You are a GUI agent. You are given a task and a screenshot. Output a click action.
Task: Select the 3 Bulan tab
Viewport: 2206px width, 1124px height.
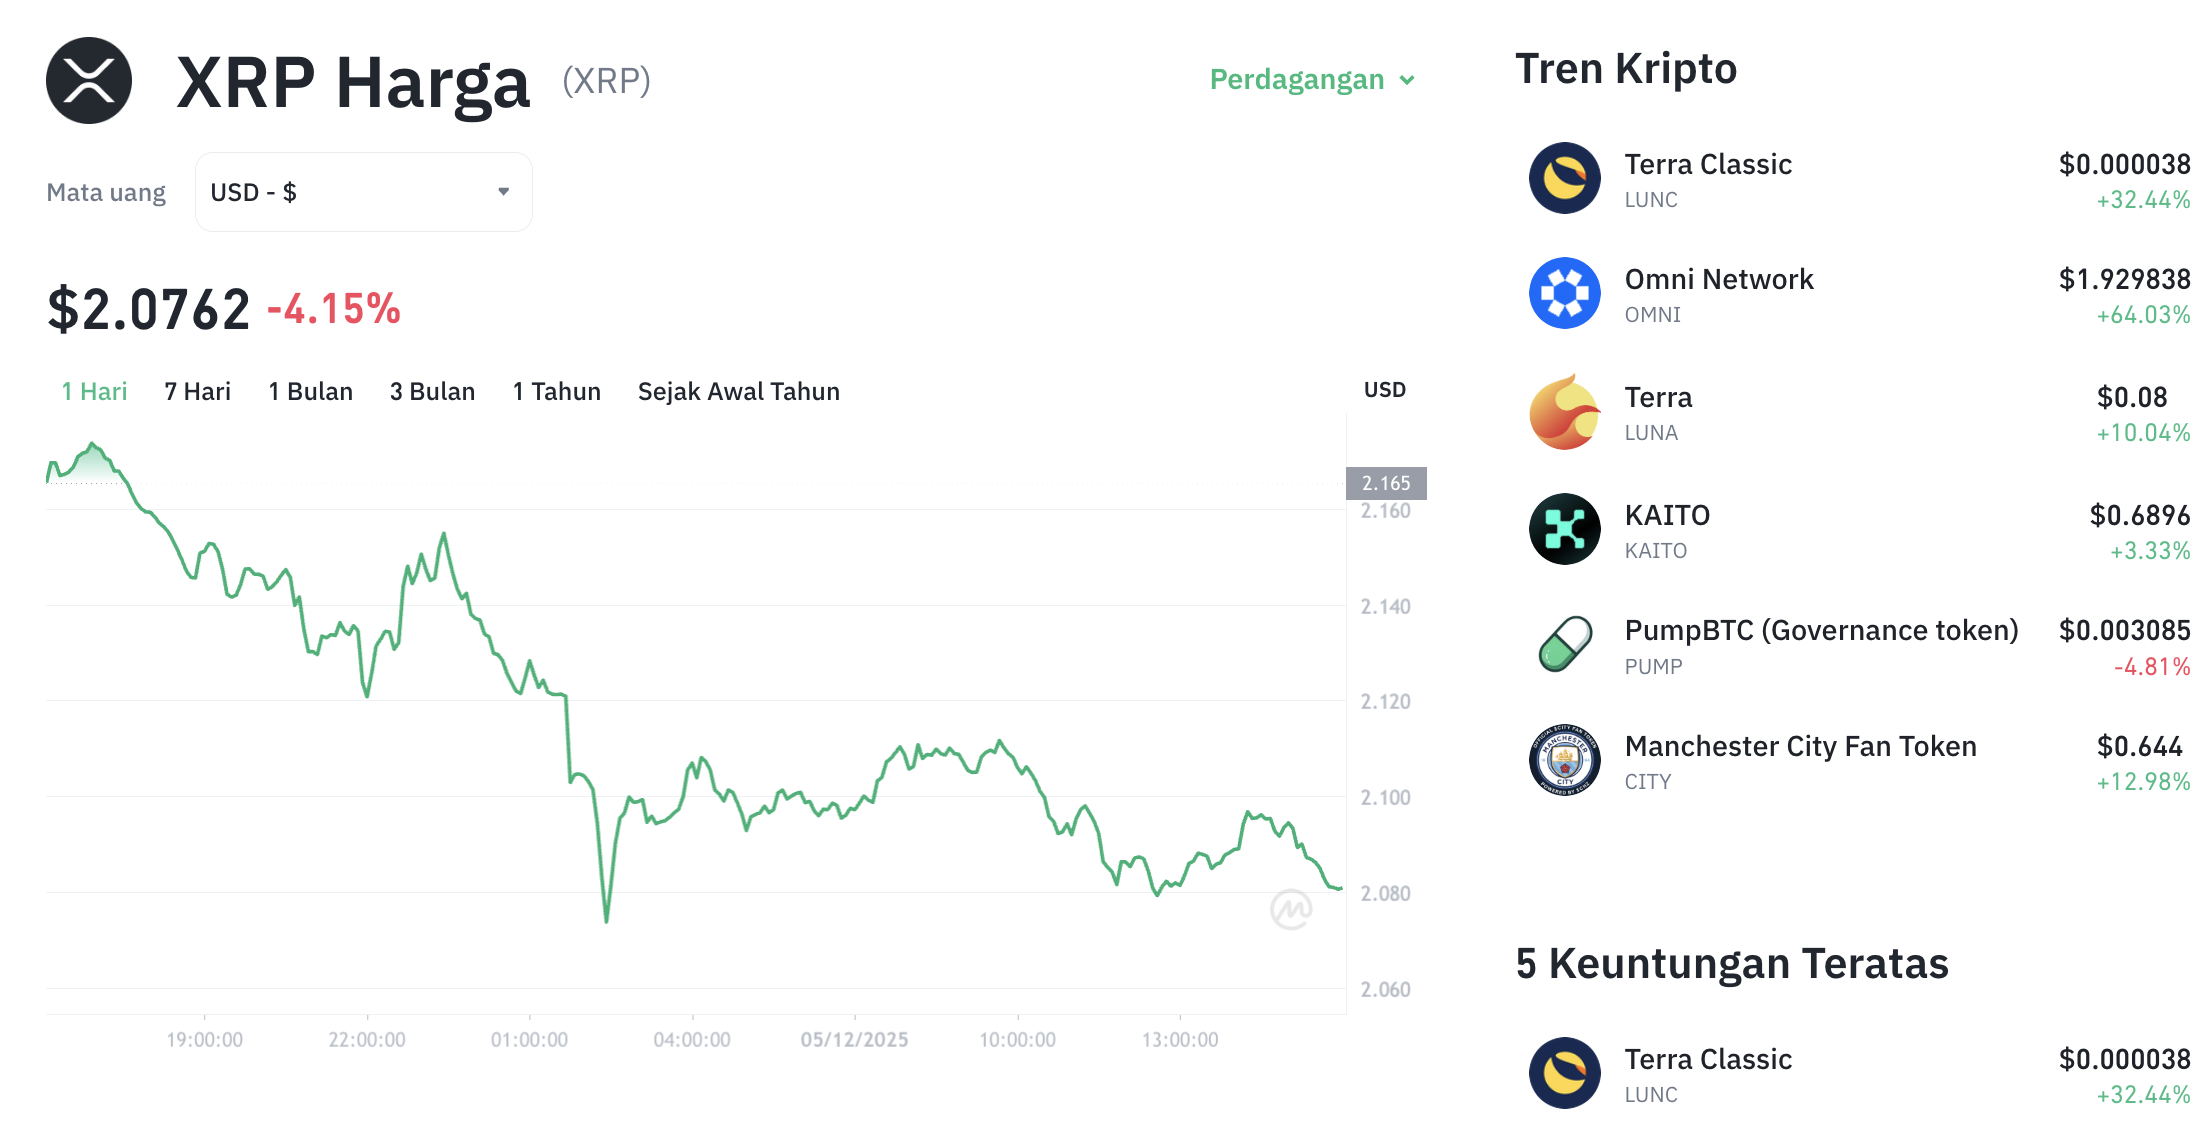tap(432, 391)
